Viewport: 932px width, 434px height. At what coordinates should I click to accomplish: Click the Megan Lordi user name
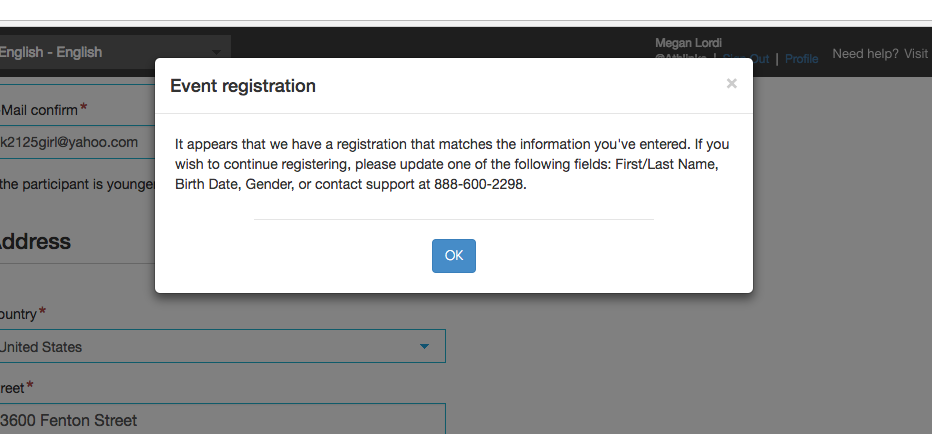(x=688, y=43)
